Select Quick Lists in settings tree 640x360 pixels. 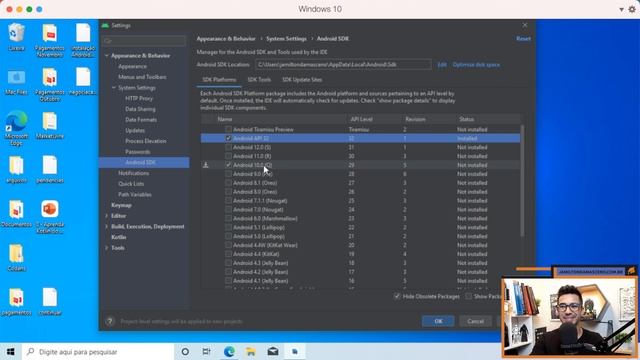[131, 184]
